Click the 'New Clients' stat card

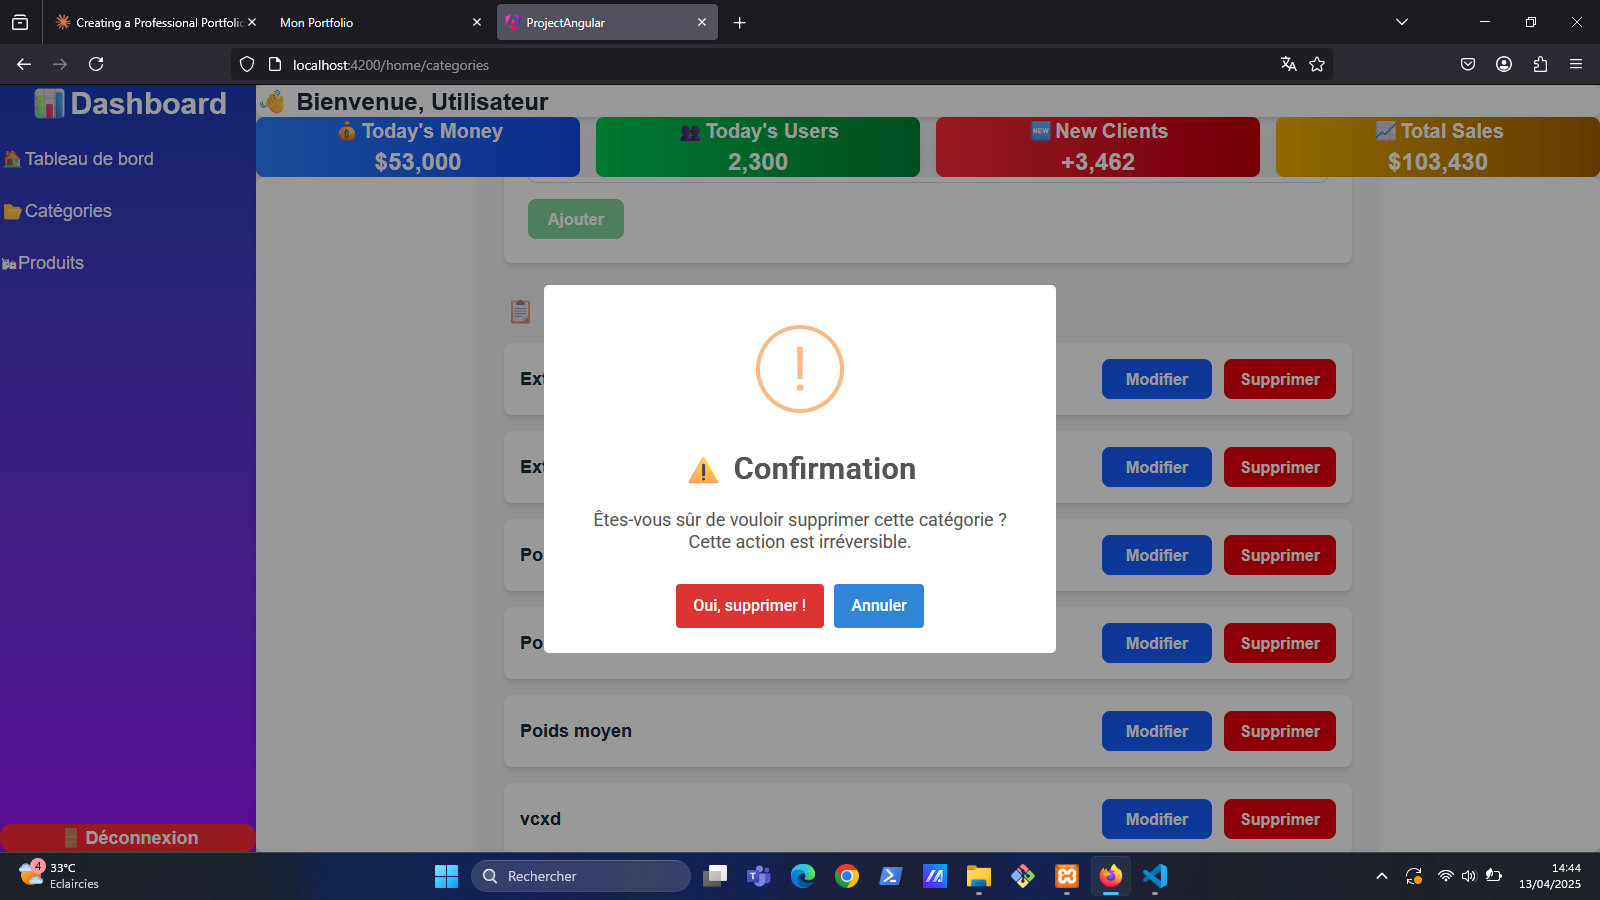(x=1098, y=147)
